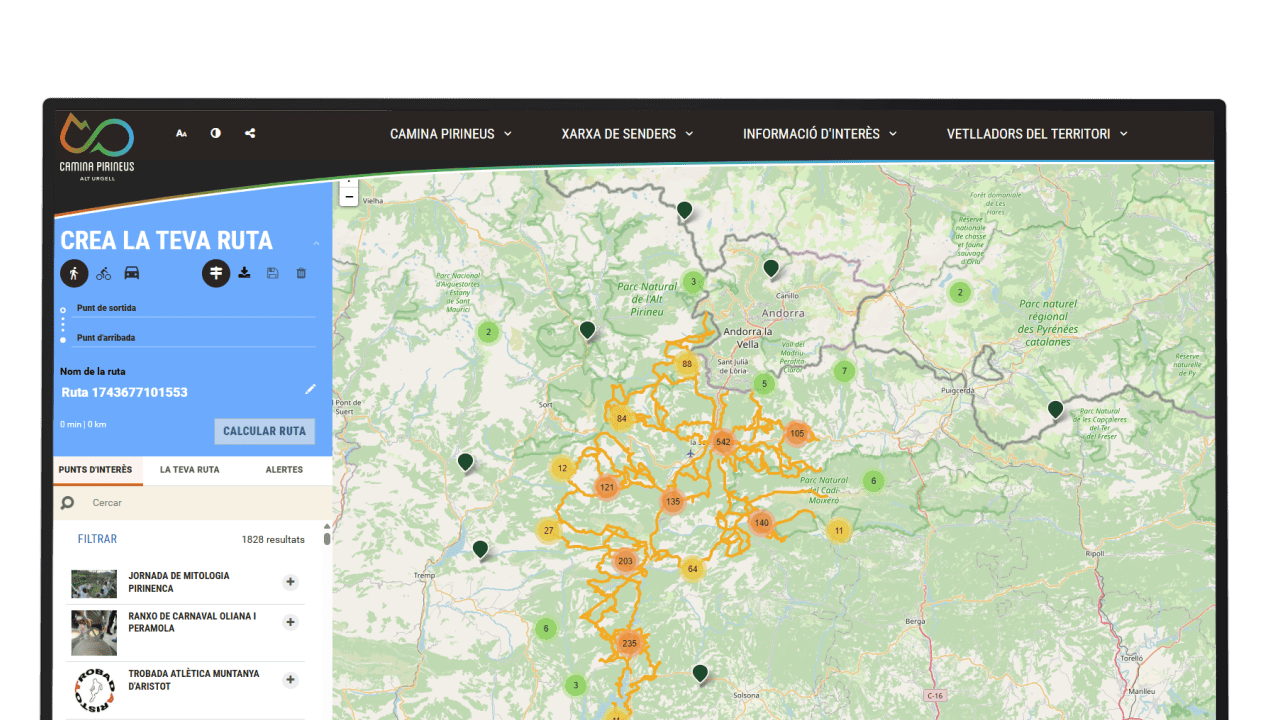
Task: Click the 1828 resultats count text
Action: pos(273,540)
